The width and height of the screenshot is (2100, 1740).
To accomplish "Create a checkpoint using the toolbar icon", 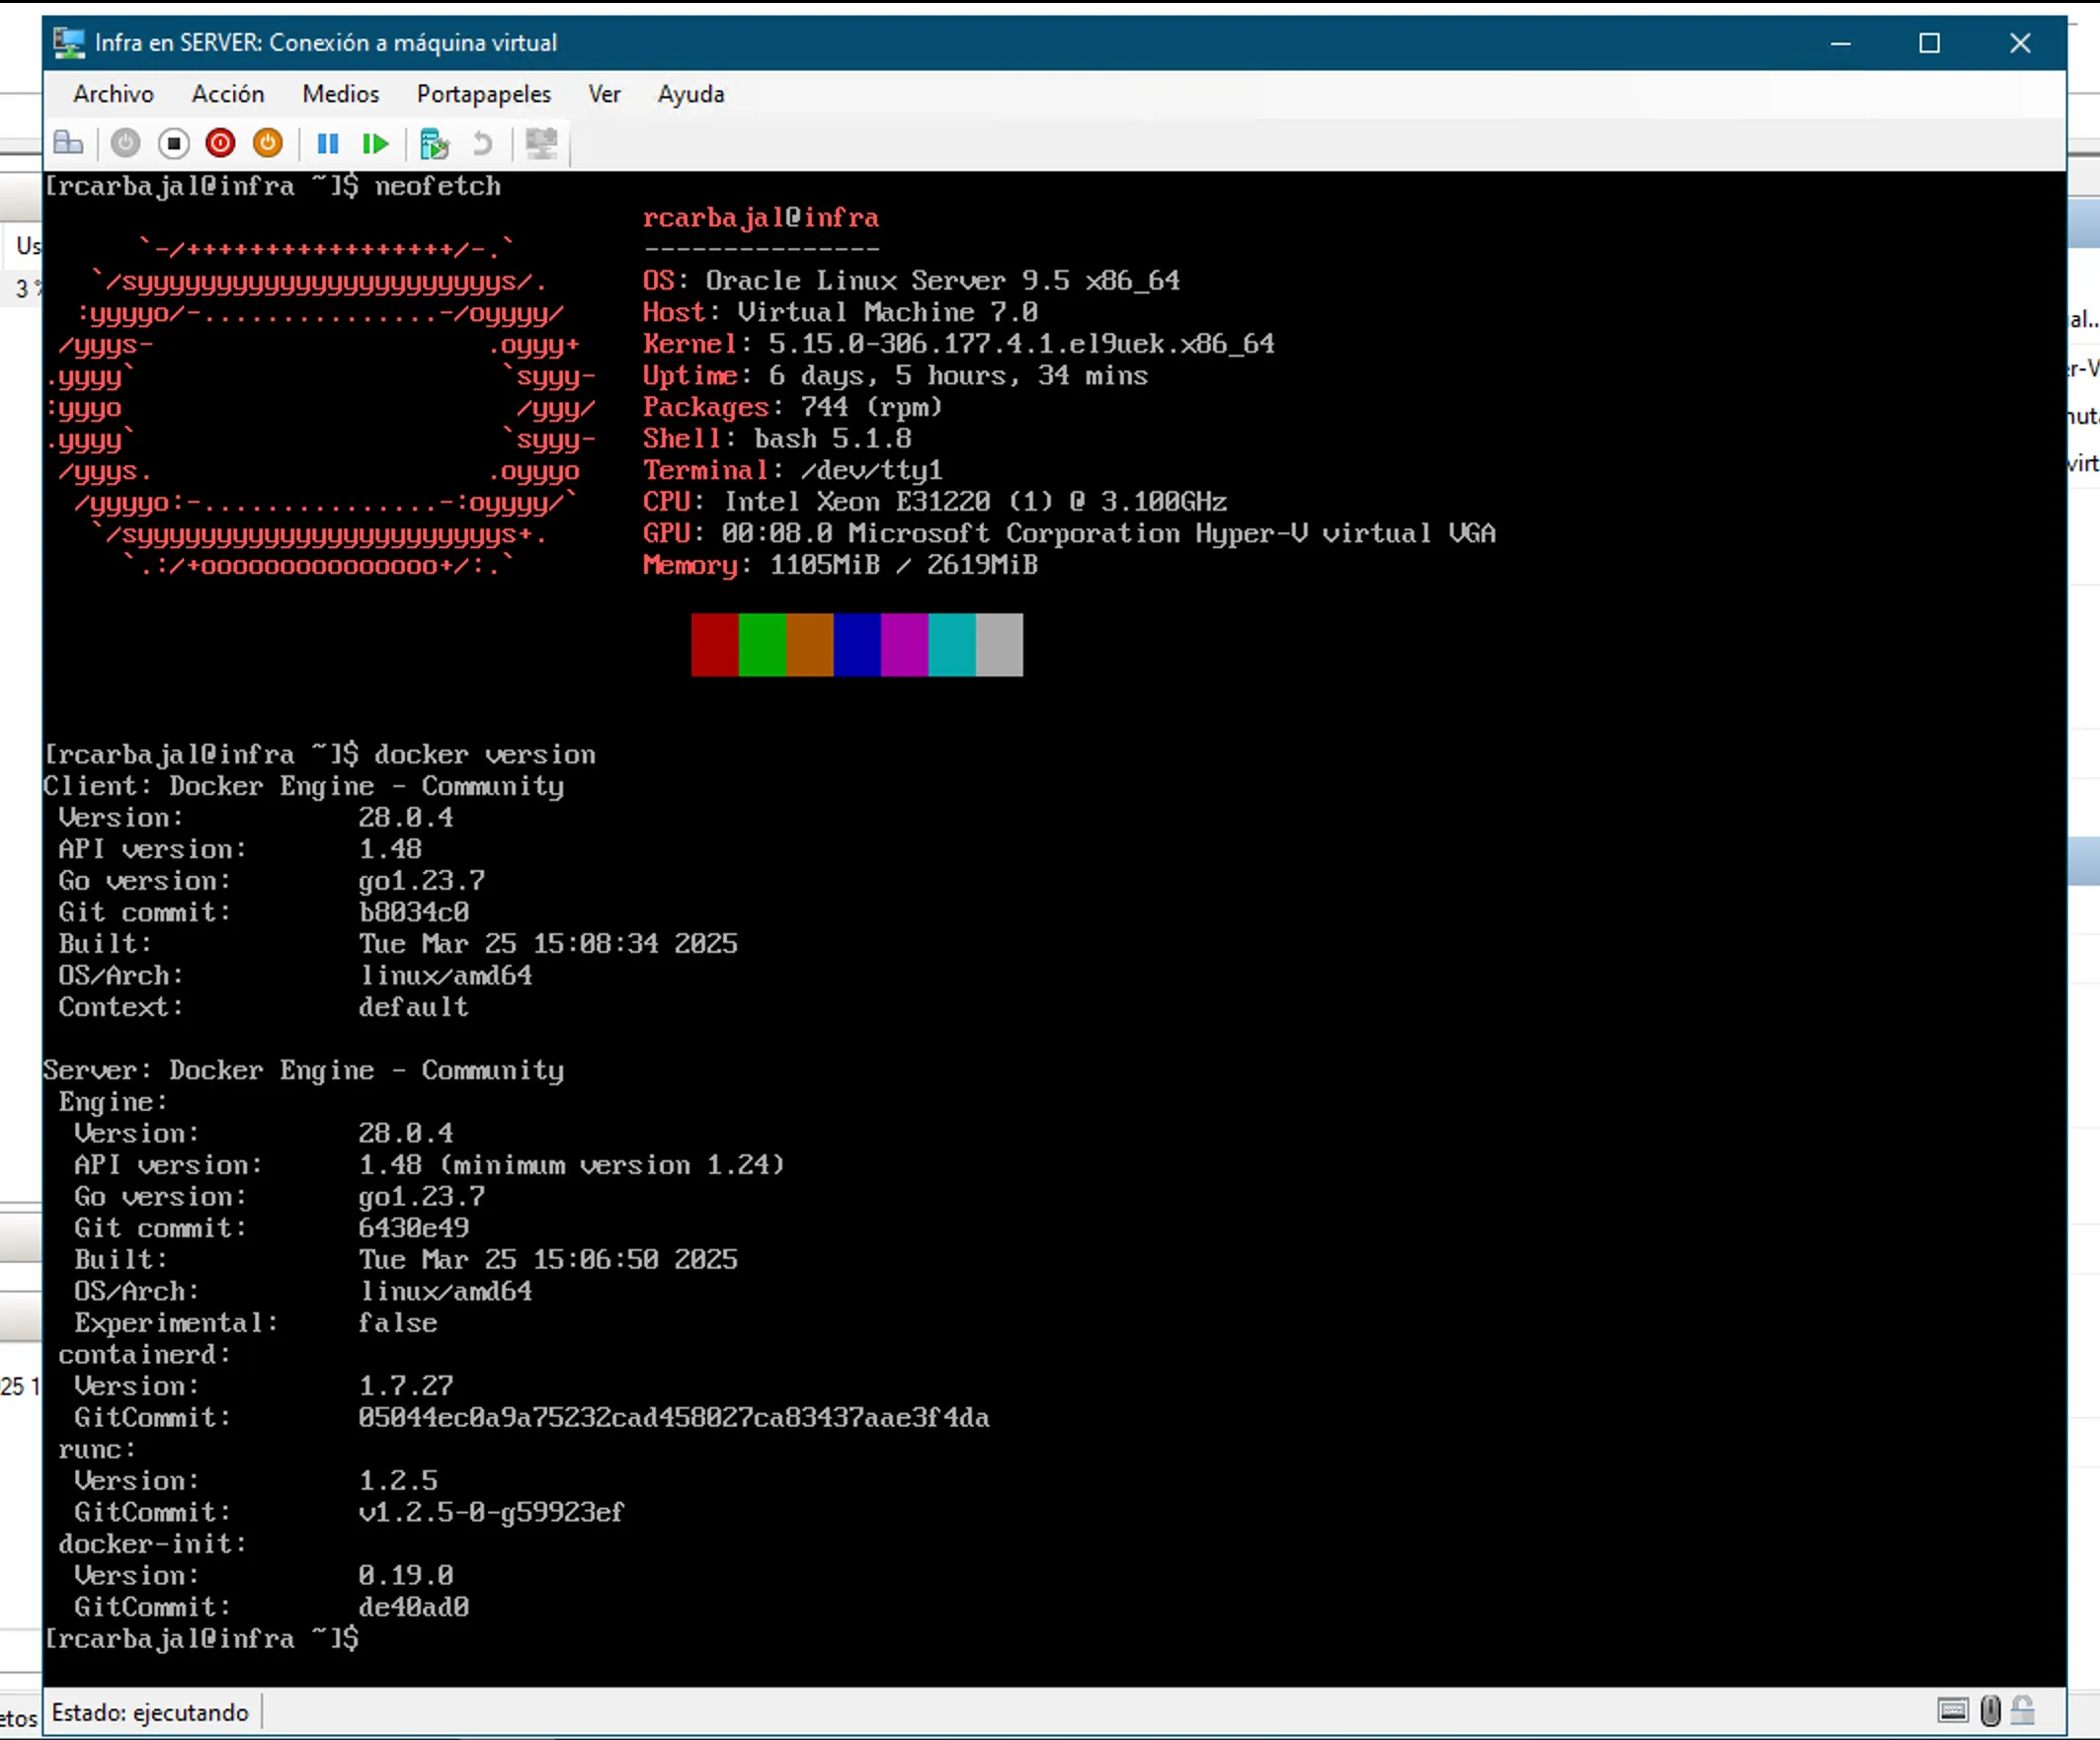I will click(433, 144).
